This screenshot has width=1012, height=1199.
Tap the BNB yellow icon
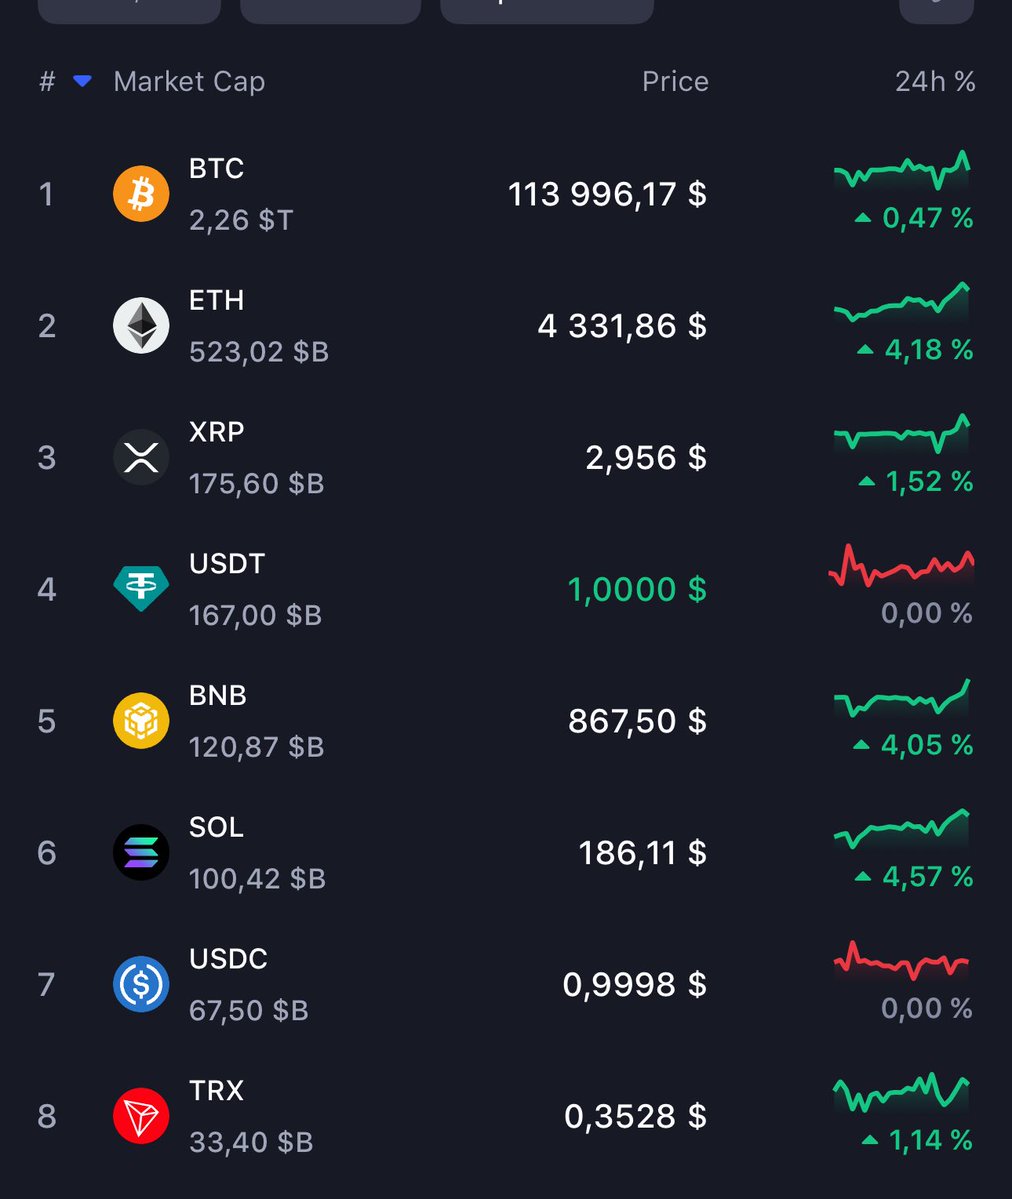click(141, 720)
